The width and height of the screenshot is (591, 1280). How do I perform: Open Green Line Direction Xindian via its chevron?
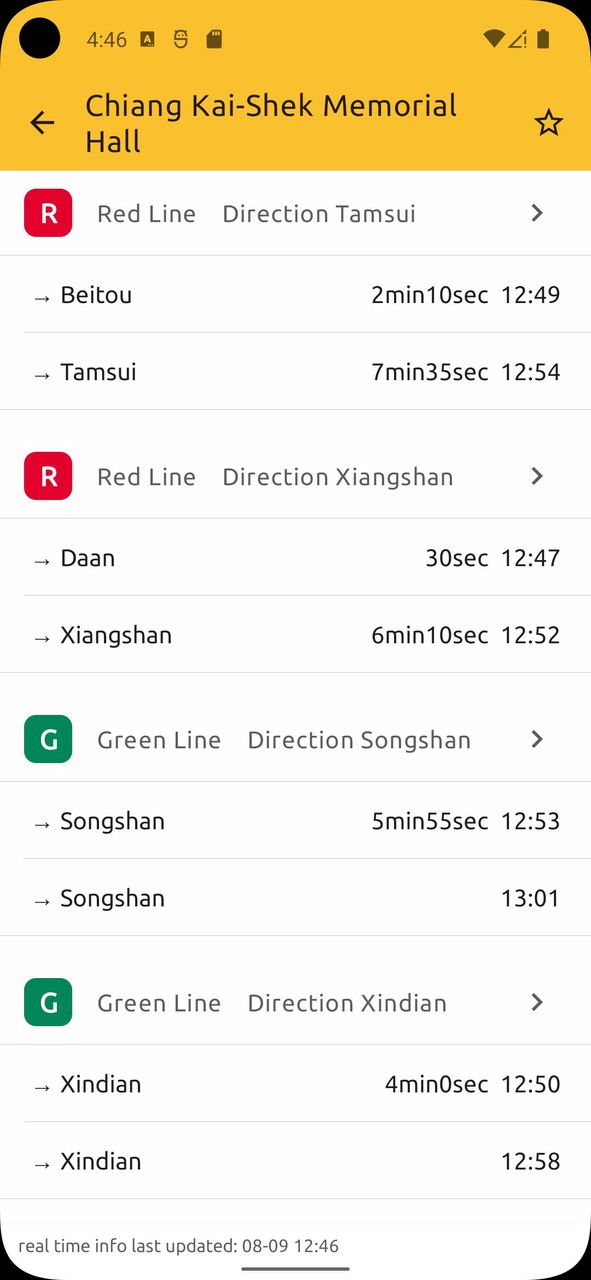(x=537, y=1002)
